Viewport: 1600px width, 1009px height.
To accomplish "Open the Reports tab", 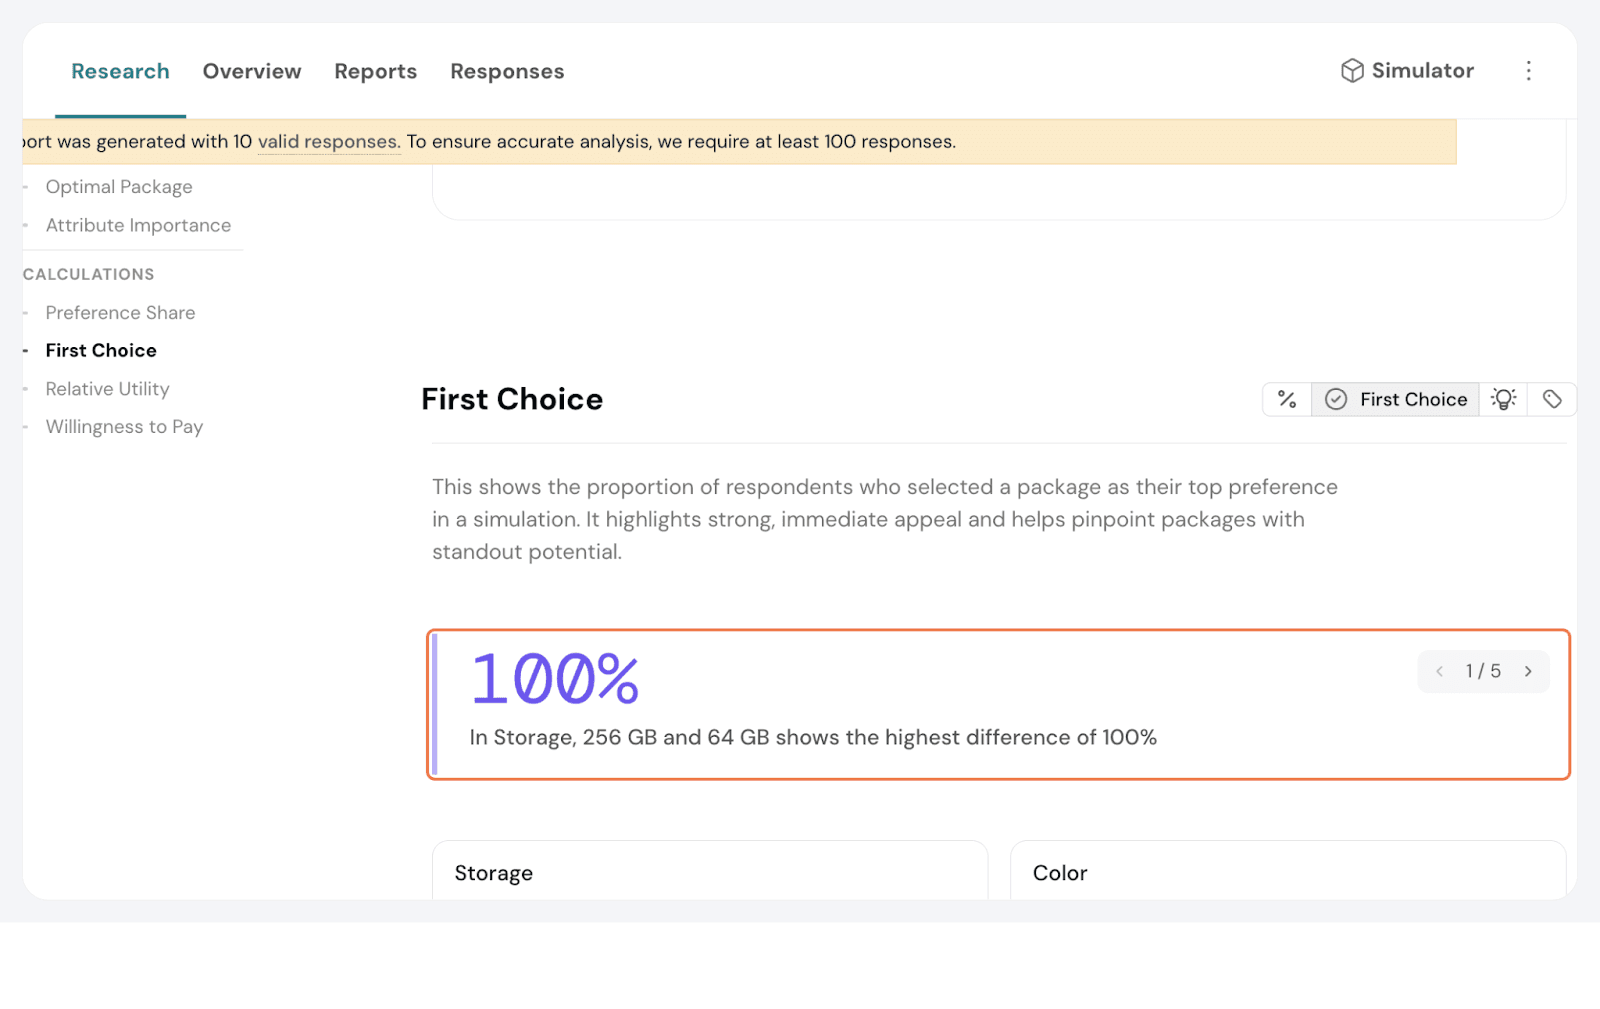I will (375, 72).
